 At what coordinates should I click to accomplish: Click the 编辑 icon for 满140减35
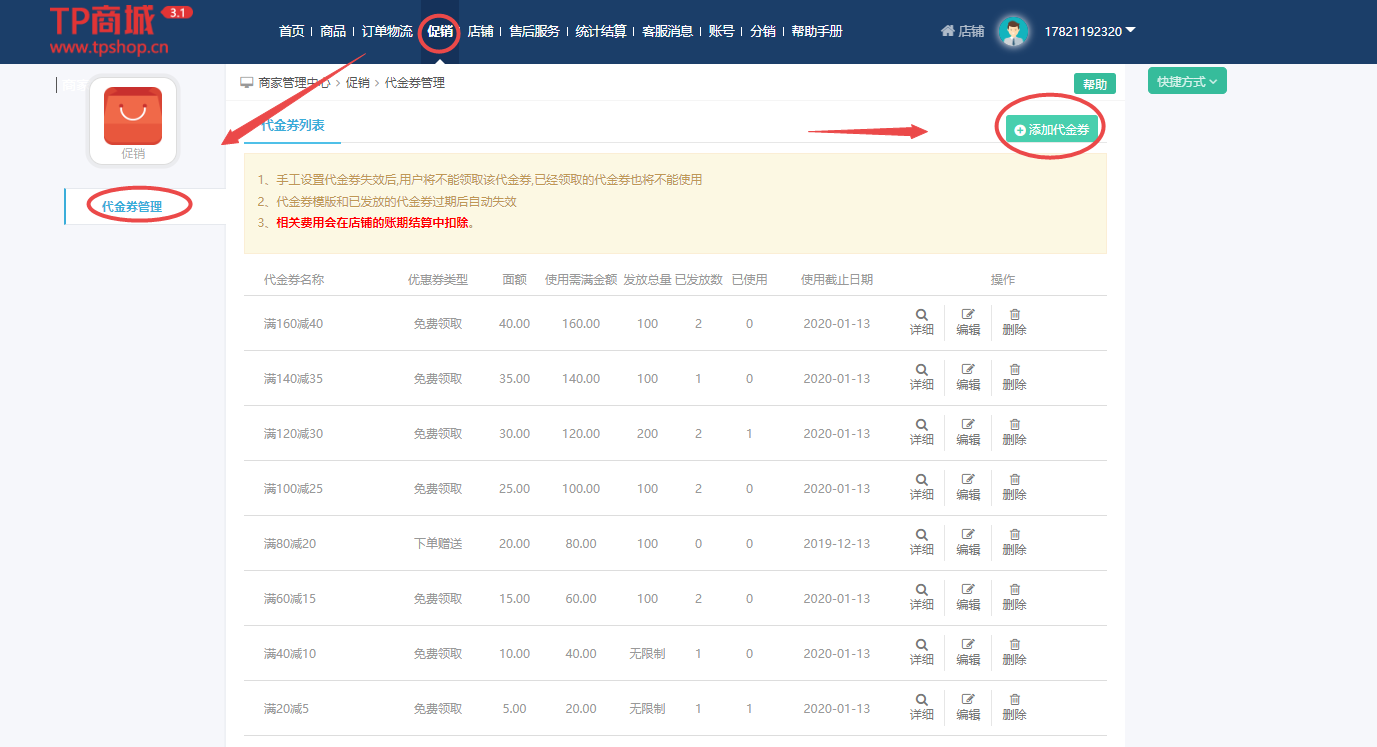(x=967, y=377)
